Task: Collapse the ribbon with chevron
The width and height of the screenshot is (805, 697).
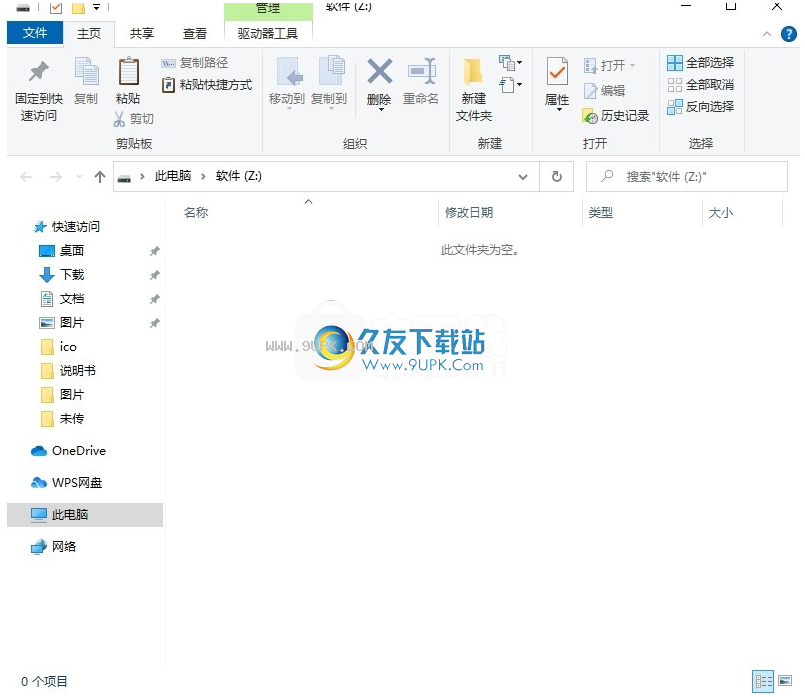Action: (767, 34)
